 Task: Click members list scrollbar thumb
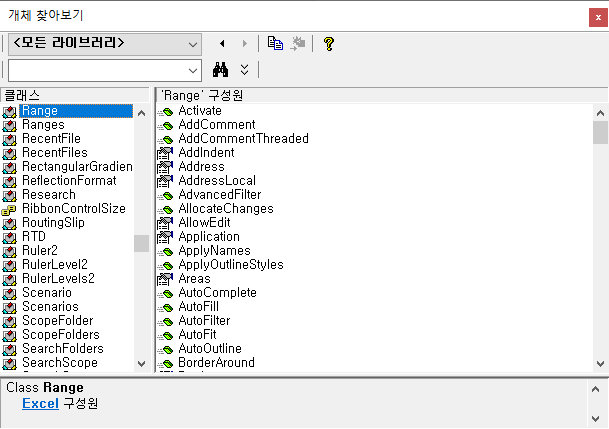(600, 132)
